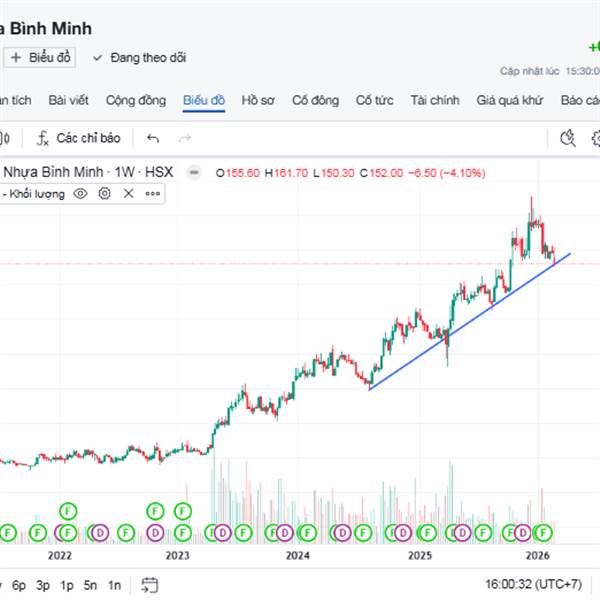
Task: Select the 5n time range
Action: point(90,585)
